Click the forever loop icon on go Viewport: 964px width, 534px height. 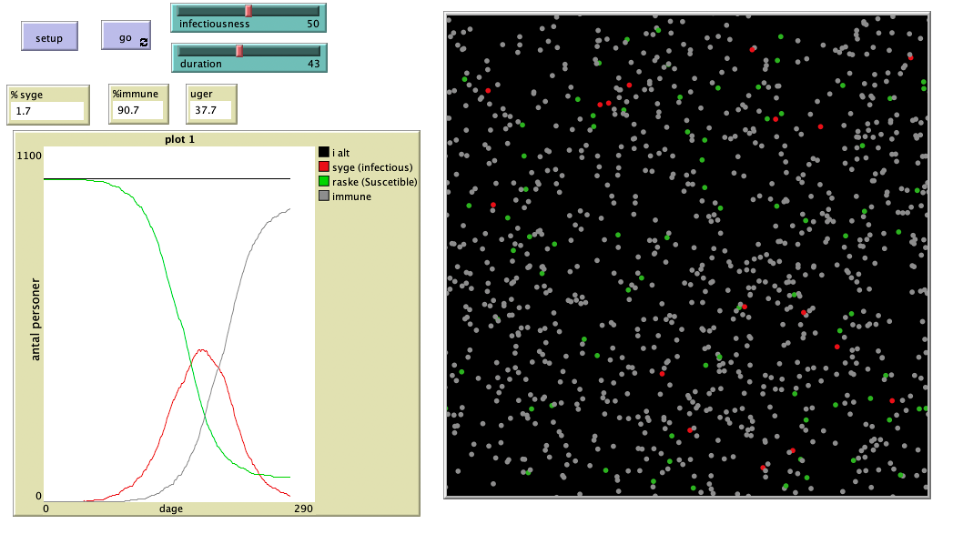[145, 41]
